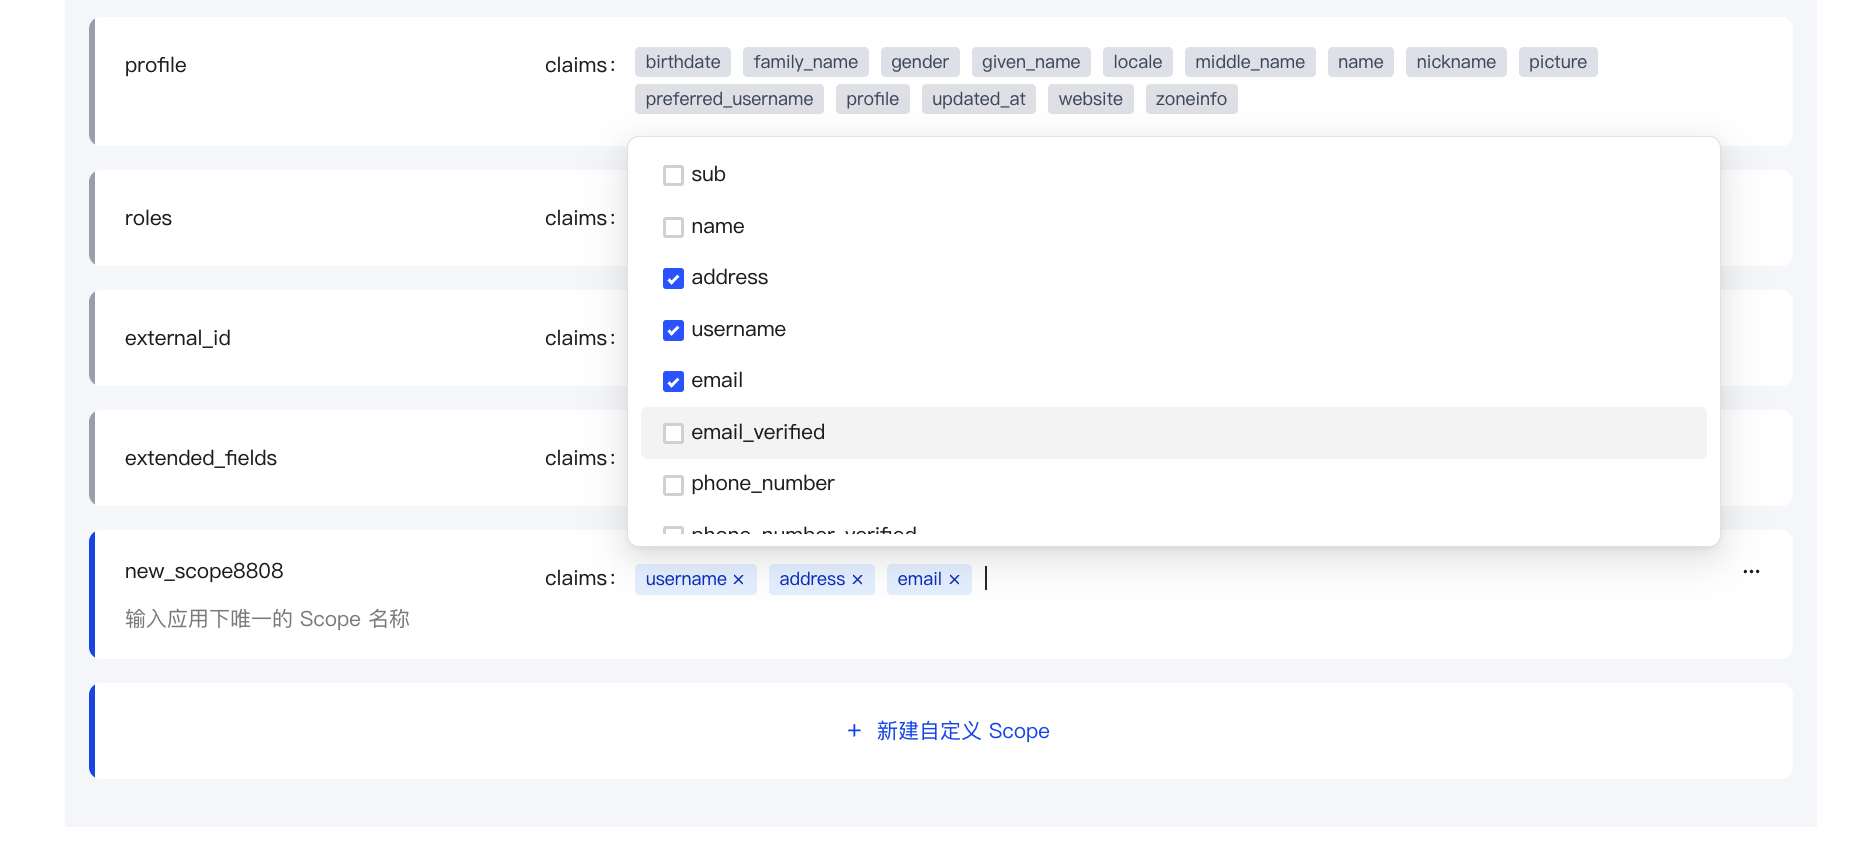Select the preferred_username tag in profile
Screen dimensions: 1850x858
729,99
